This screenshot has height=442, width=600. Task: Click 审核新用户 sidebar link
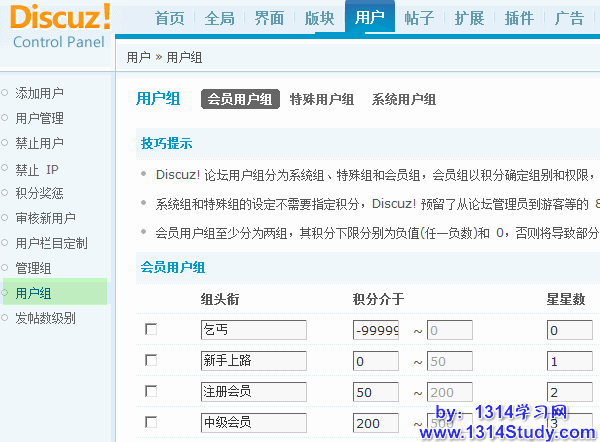pyautogui.click(x=45, y=218)
